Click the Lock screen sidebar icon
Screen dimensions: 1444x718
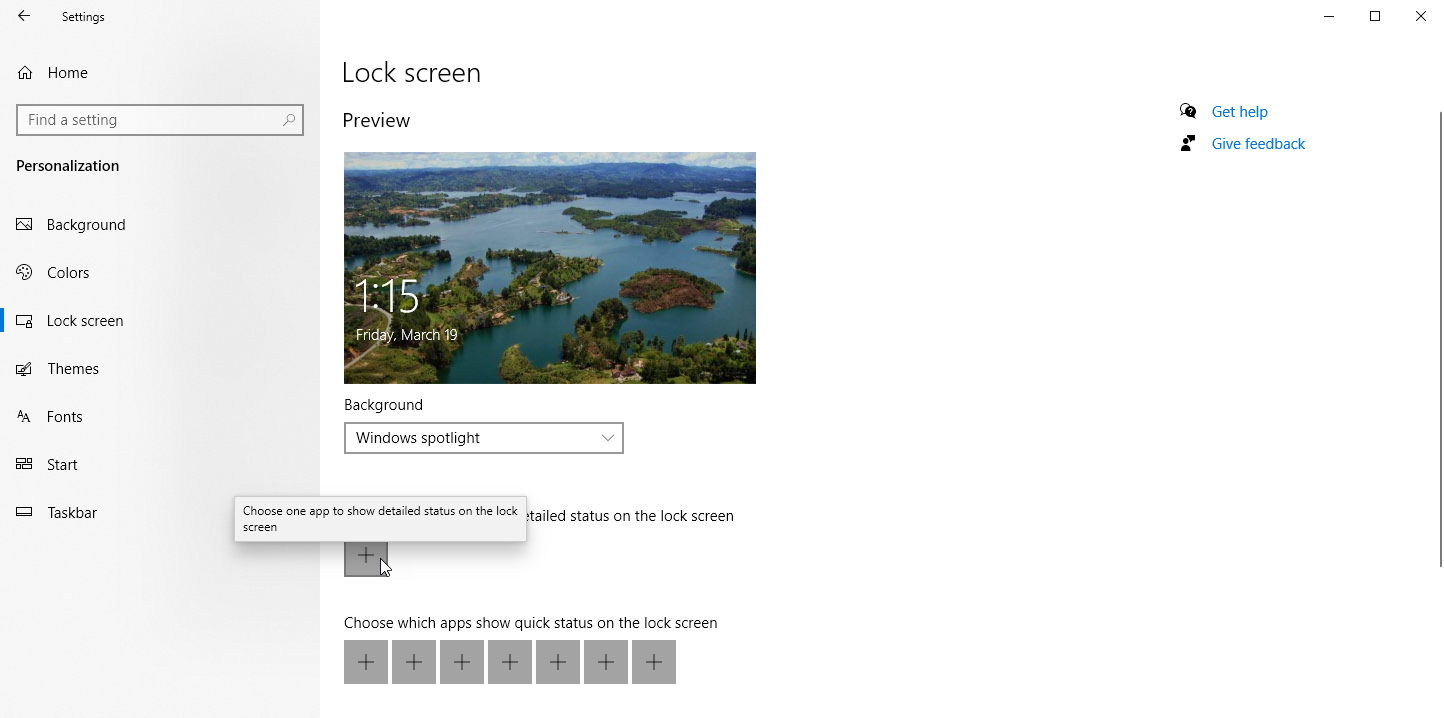(25, 321)
